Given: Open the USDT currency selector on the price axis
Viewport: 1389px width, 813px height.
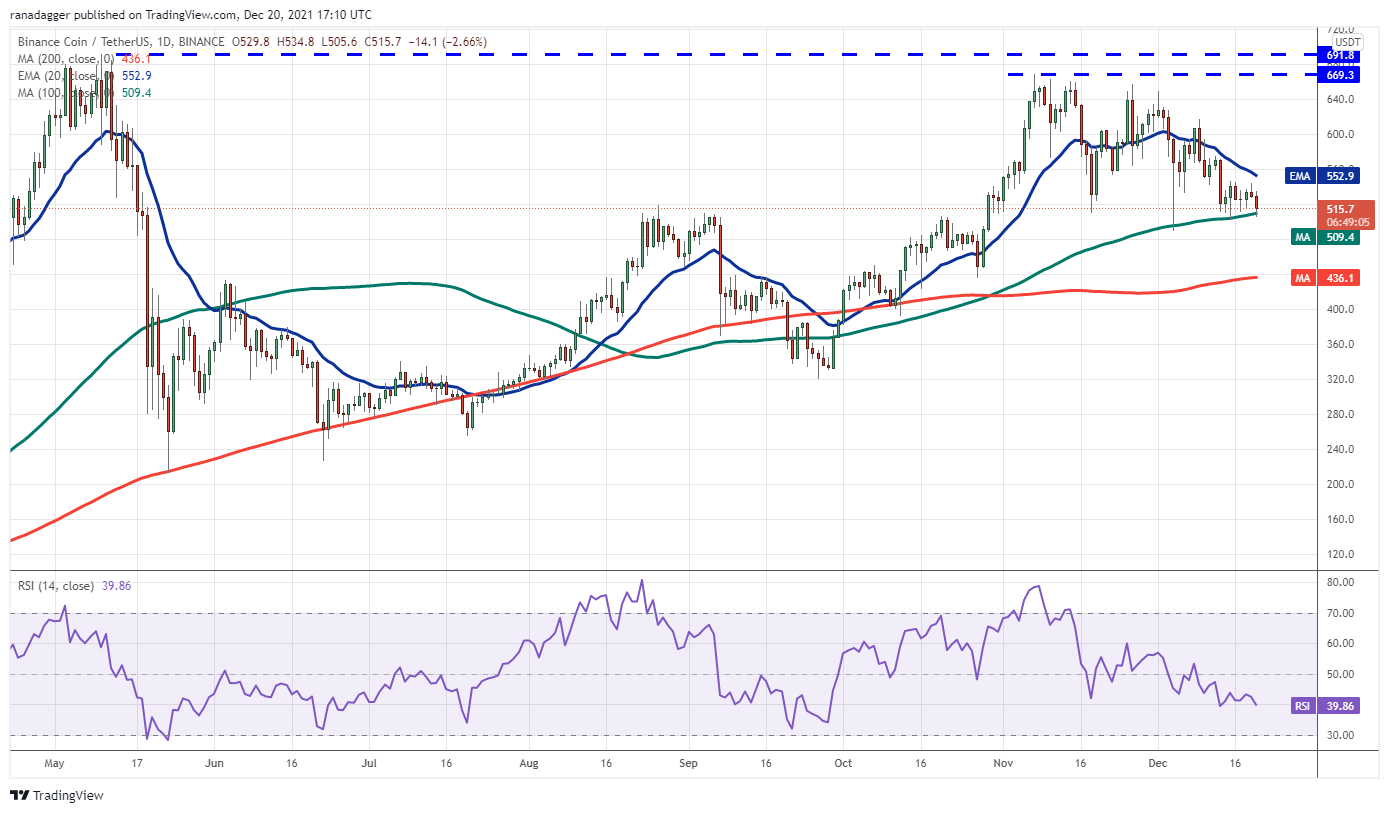Looking at the screenshot, I should point(1347,42).
